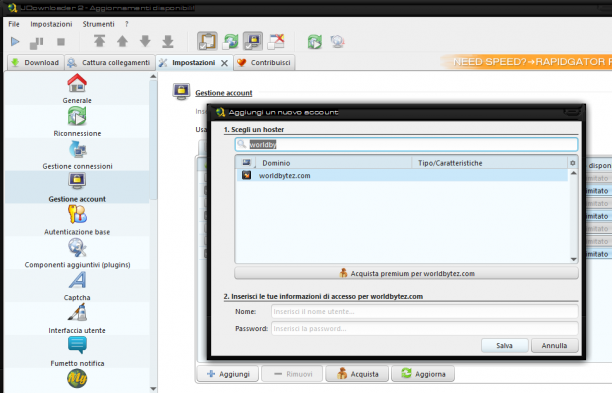Switch to Cattura collegamenti tab
Viewport: 612px width, 393px height.
(x=109, y=62)
